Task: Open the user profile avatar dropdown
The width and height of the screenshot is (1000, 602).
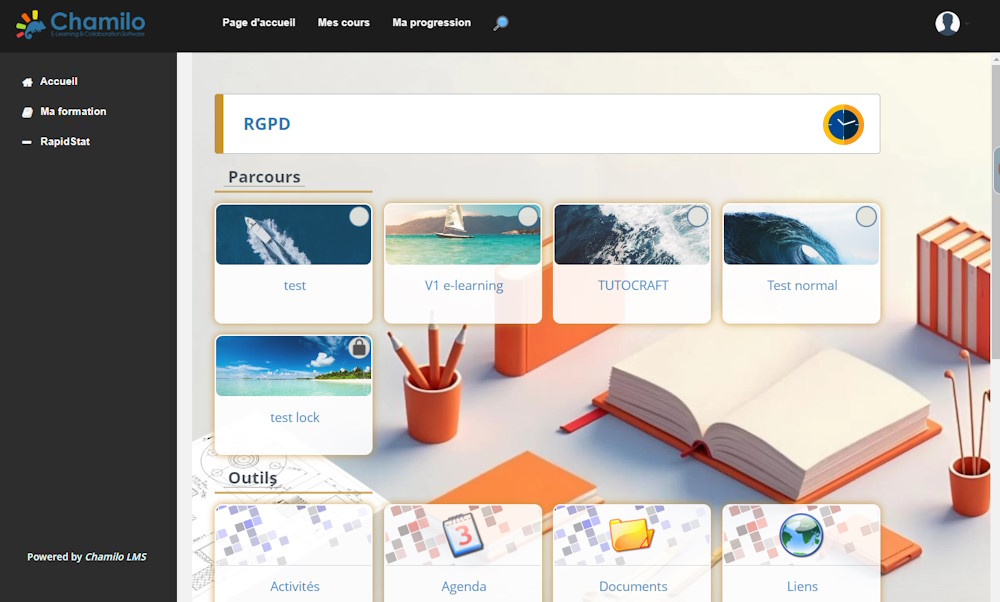Action: point(948,23)
